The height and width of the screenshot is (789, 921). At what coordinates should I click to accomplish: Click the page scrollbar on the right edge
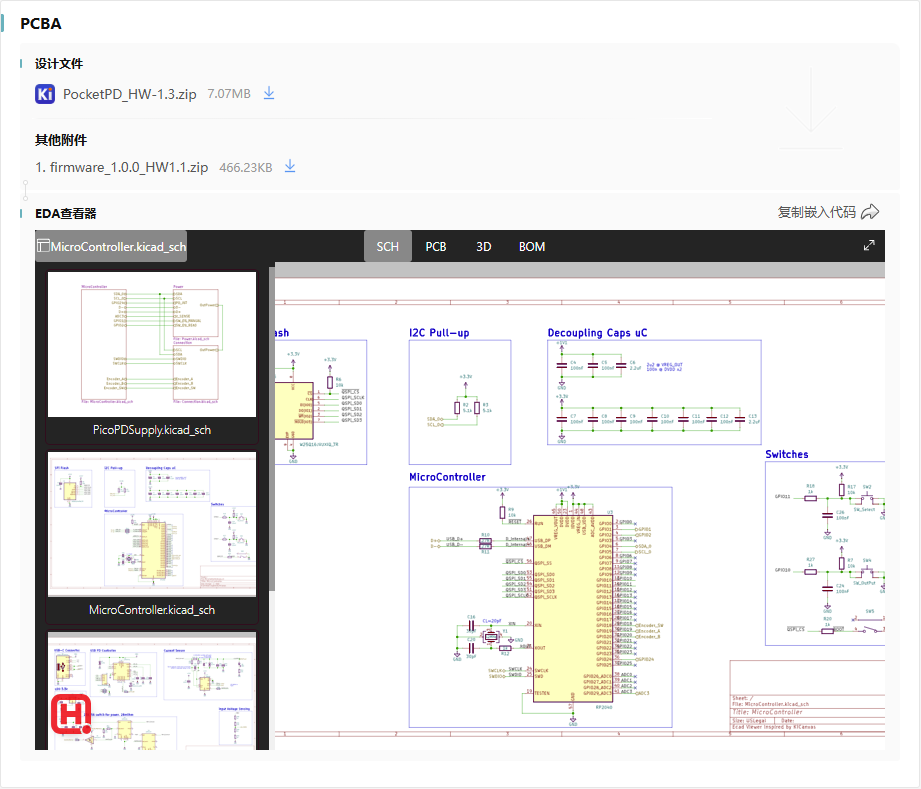(914, 400)
